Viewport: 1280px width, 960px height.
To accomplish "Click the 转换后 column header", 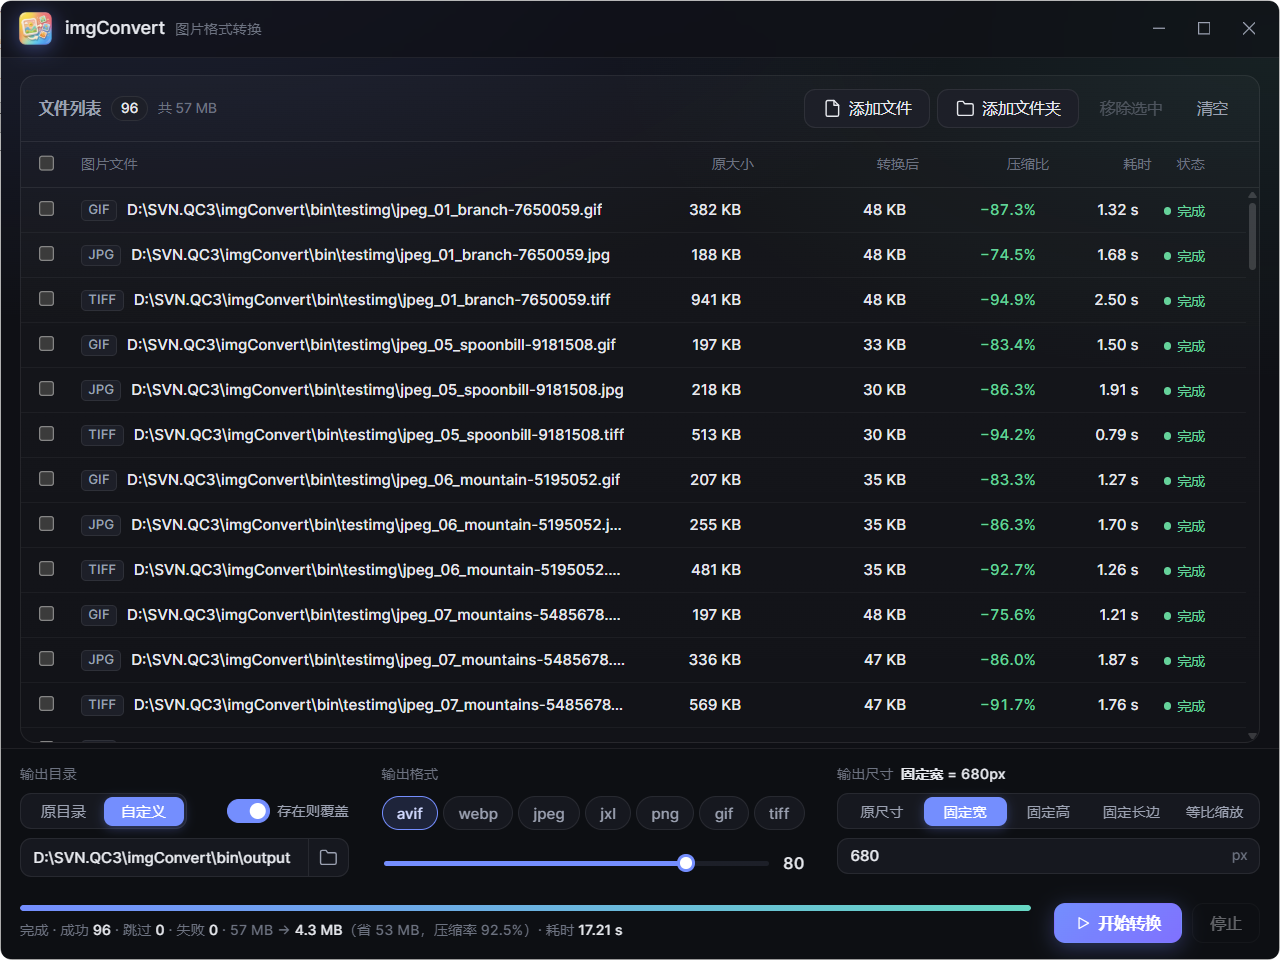I will click(897, 164).
